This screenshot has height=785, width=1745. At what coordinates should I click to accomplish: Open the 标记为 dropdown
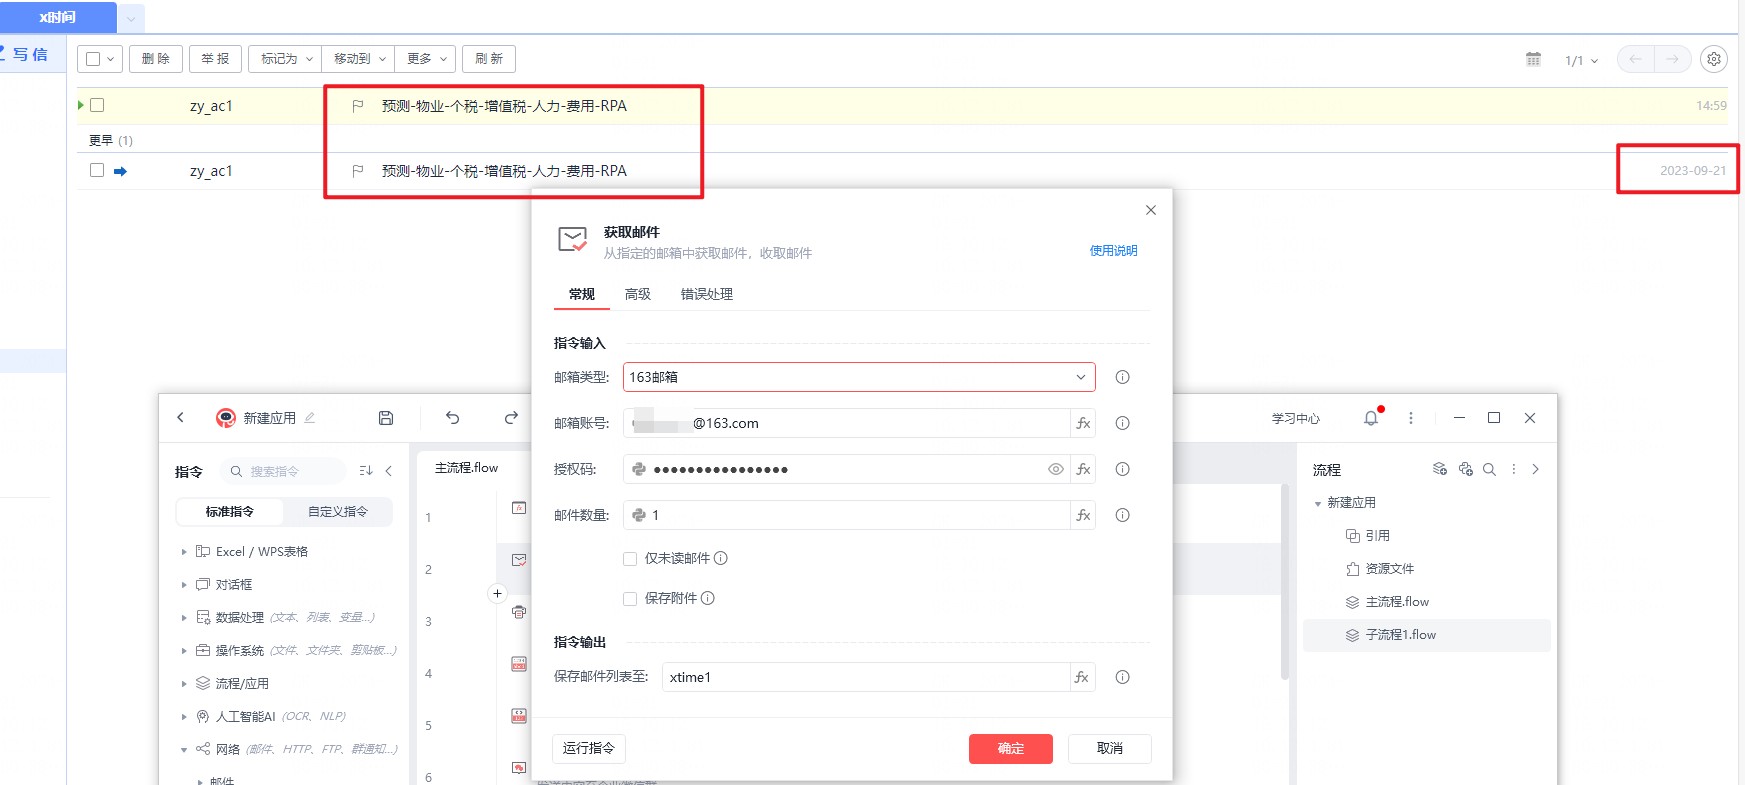(x=285, y=59)
